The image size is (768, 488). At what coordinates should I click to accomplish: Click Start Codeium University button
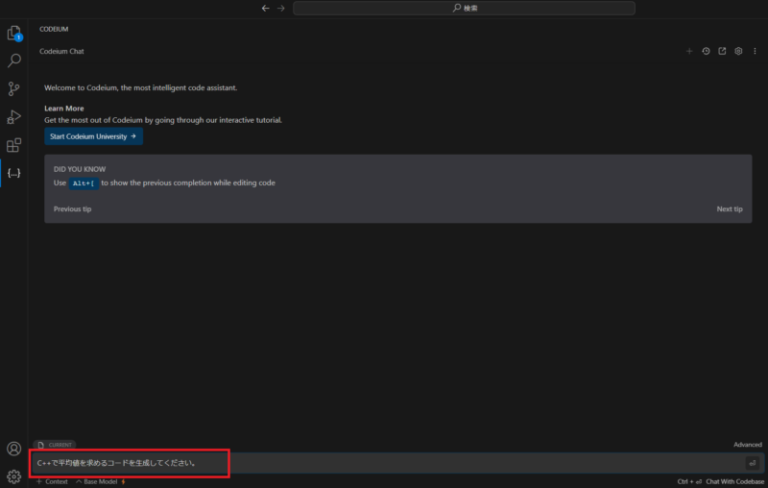tap(93, 136)
